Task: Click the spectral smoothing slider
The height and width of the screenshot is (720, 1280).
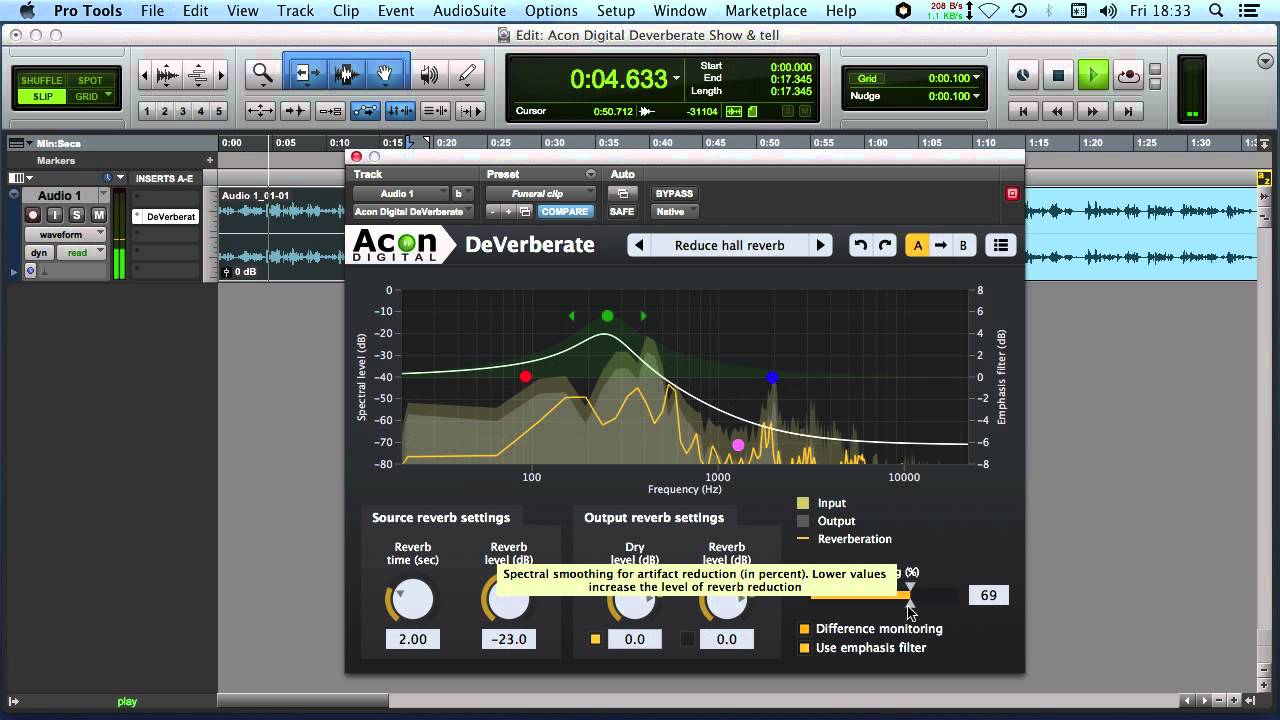Action: [884, 595]
